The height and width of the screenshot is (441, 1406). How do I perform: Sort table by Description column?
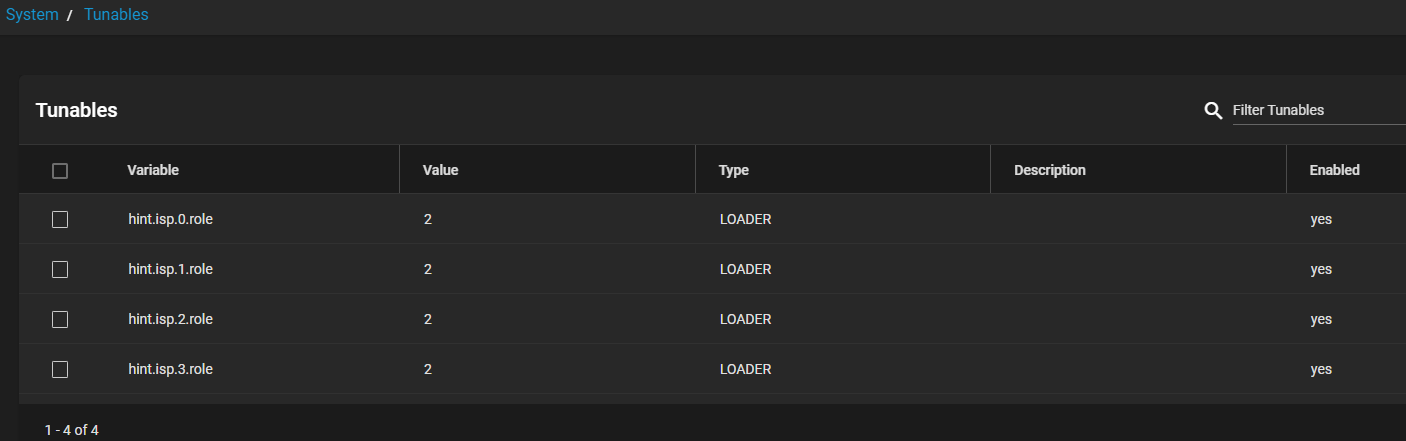click(x=1050, y=170)
